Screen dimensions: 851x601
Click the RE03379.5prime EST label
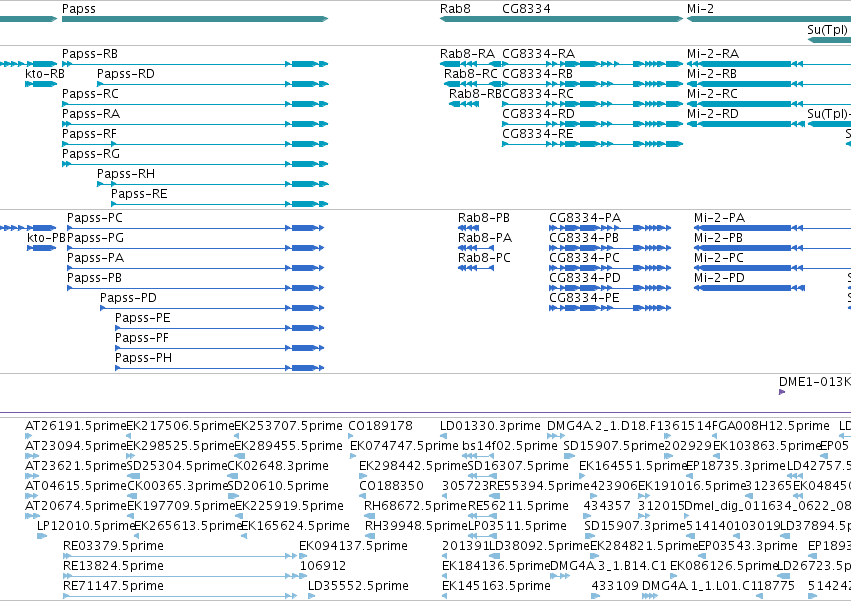[113, 546]
